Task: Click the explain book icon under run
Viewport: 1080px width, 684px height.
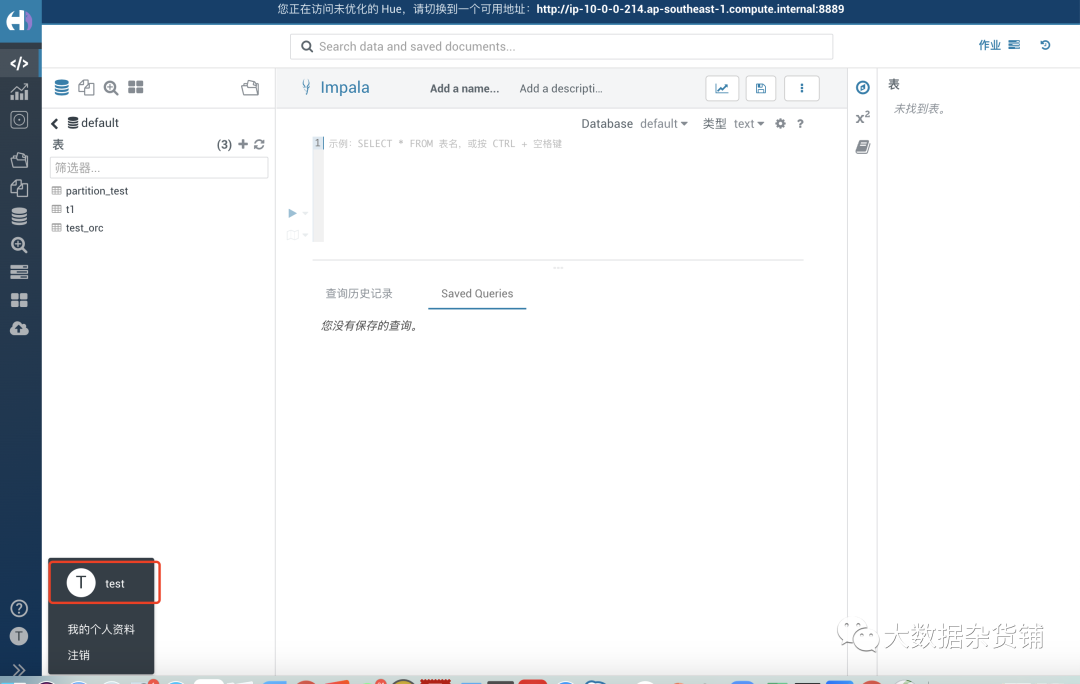Action: click(x=293, y=235)
